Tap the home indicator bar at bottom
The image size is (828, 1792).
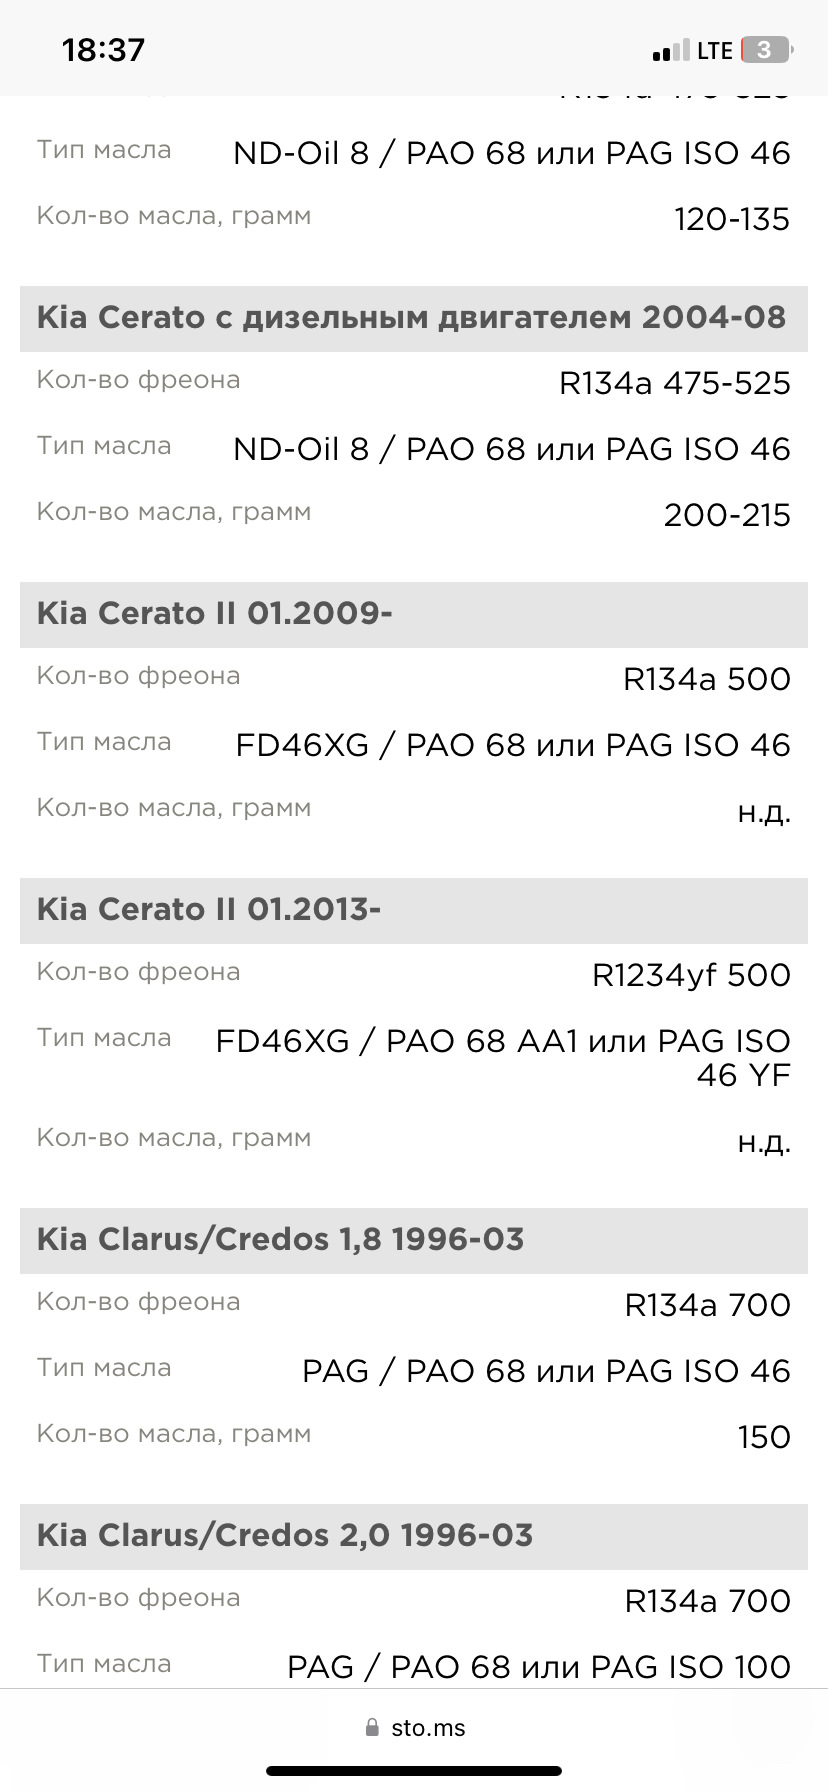tap(414, 1771)
